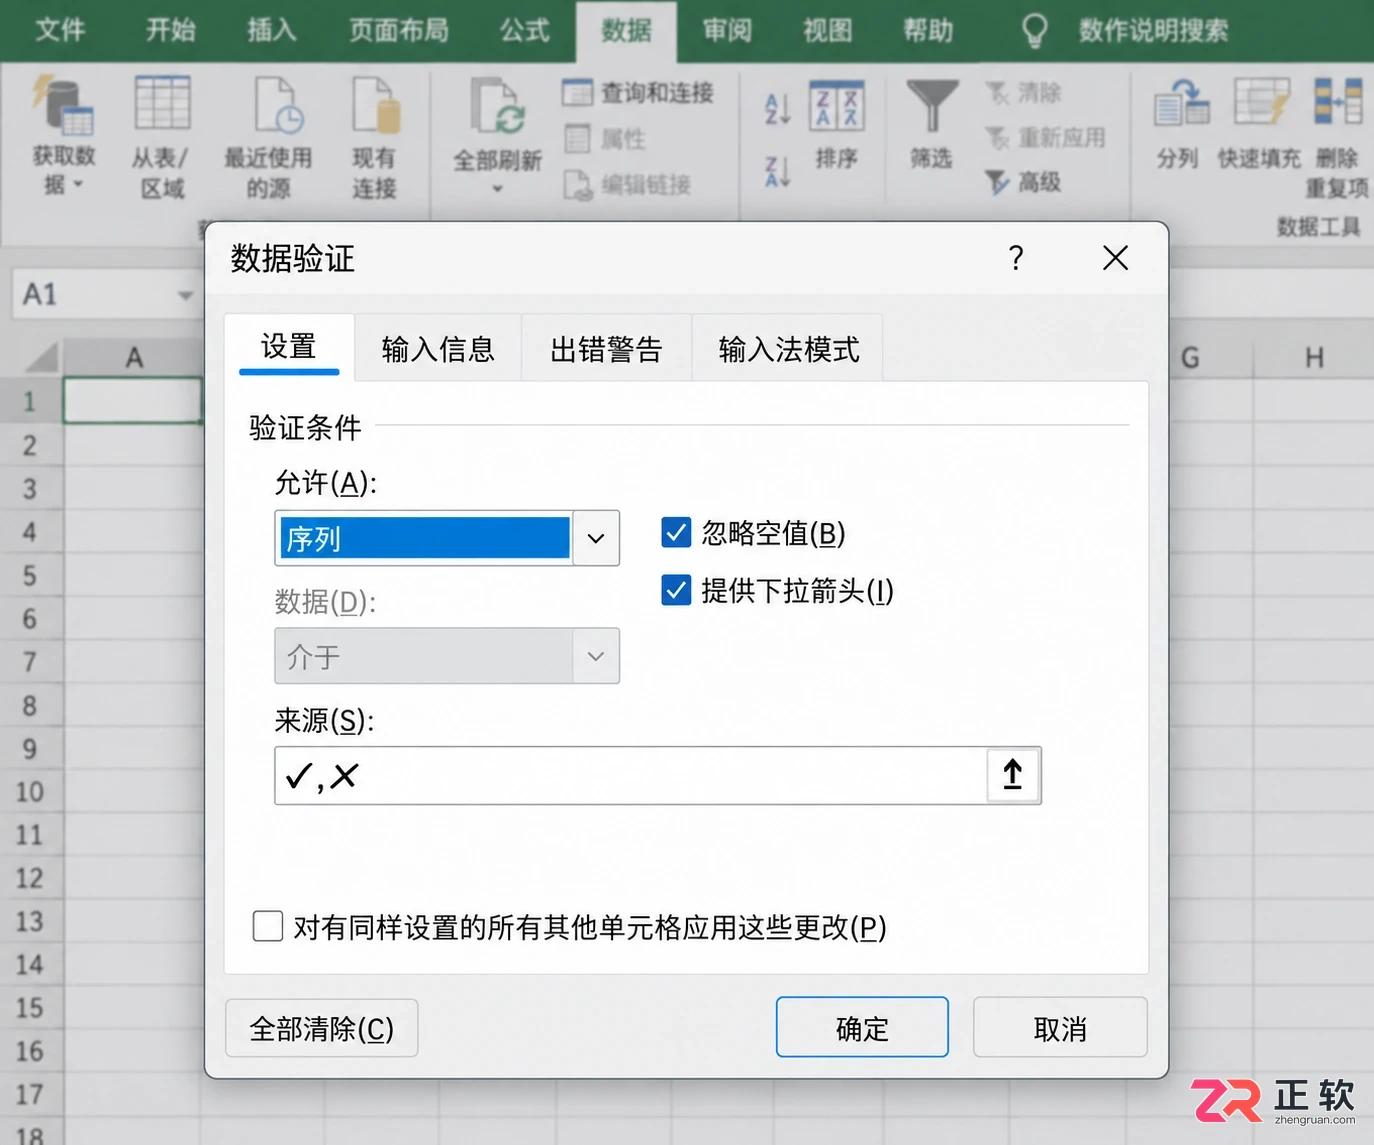The image size is (1374, 1145).
Task: Sort ascending with the A-Z icon
Action: [777, 108]
